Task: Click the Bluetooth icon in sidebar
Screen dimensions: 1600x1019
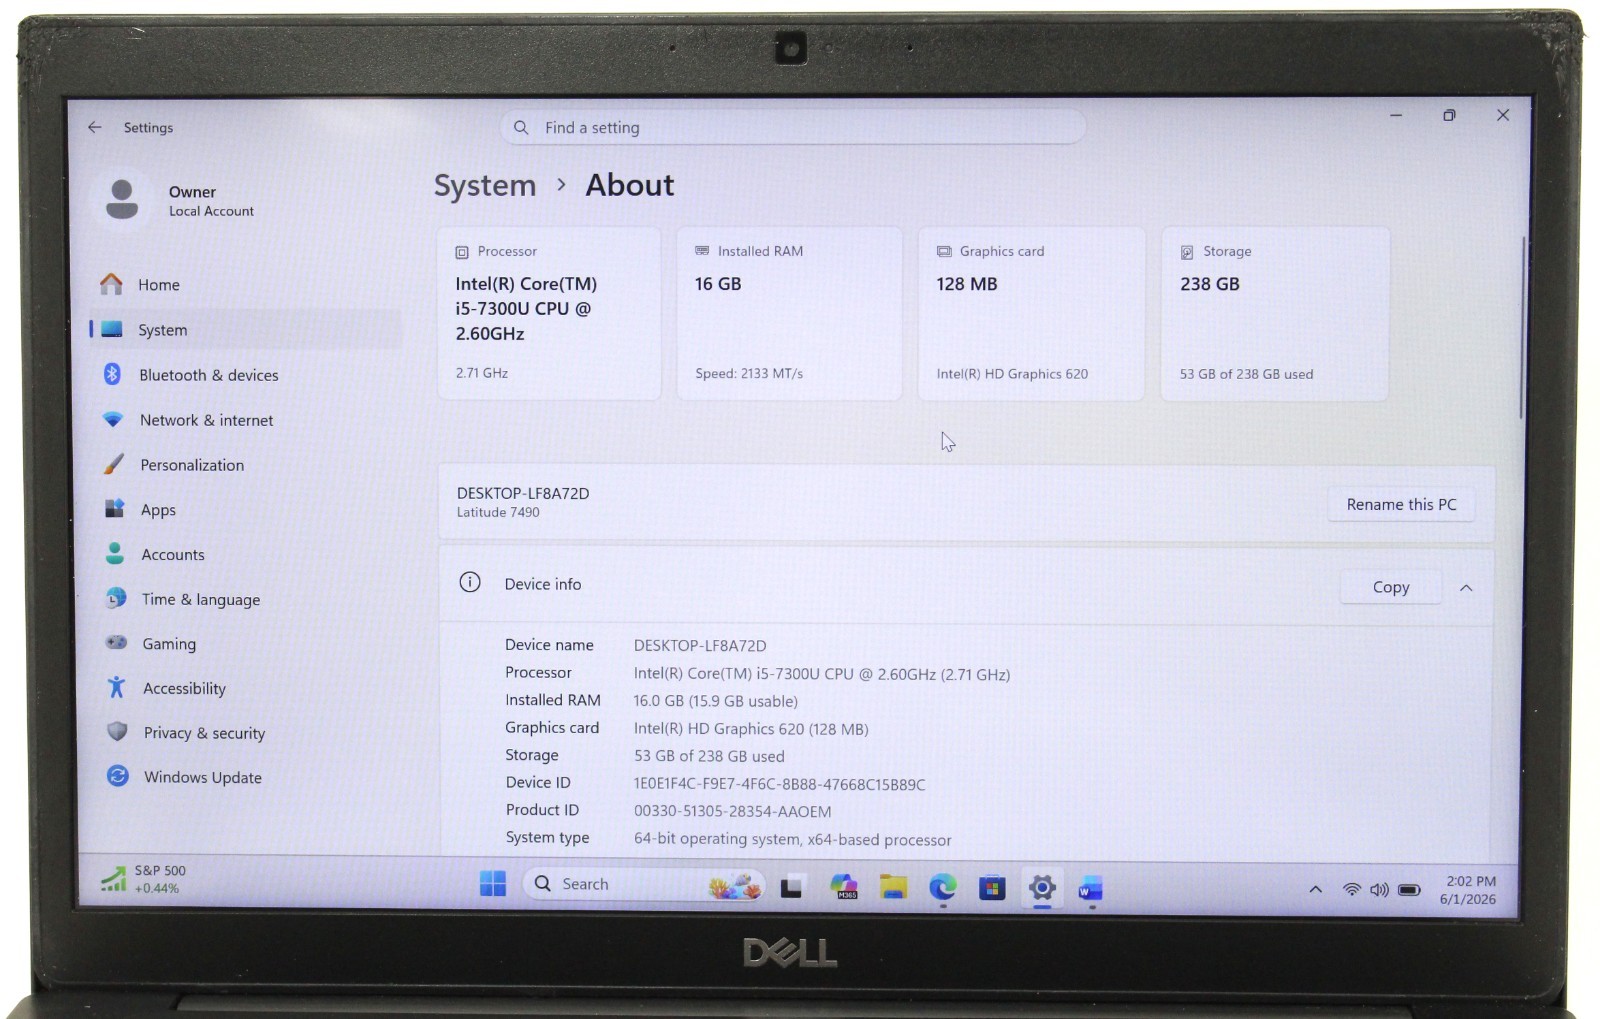Action: (112, 374)
